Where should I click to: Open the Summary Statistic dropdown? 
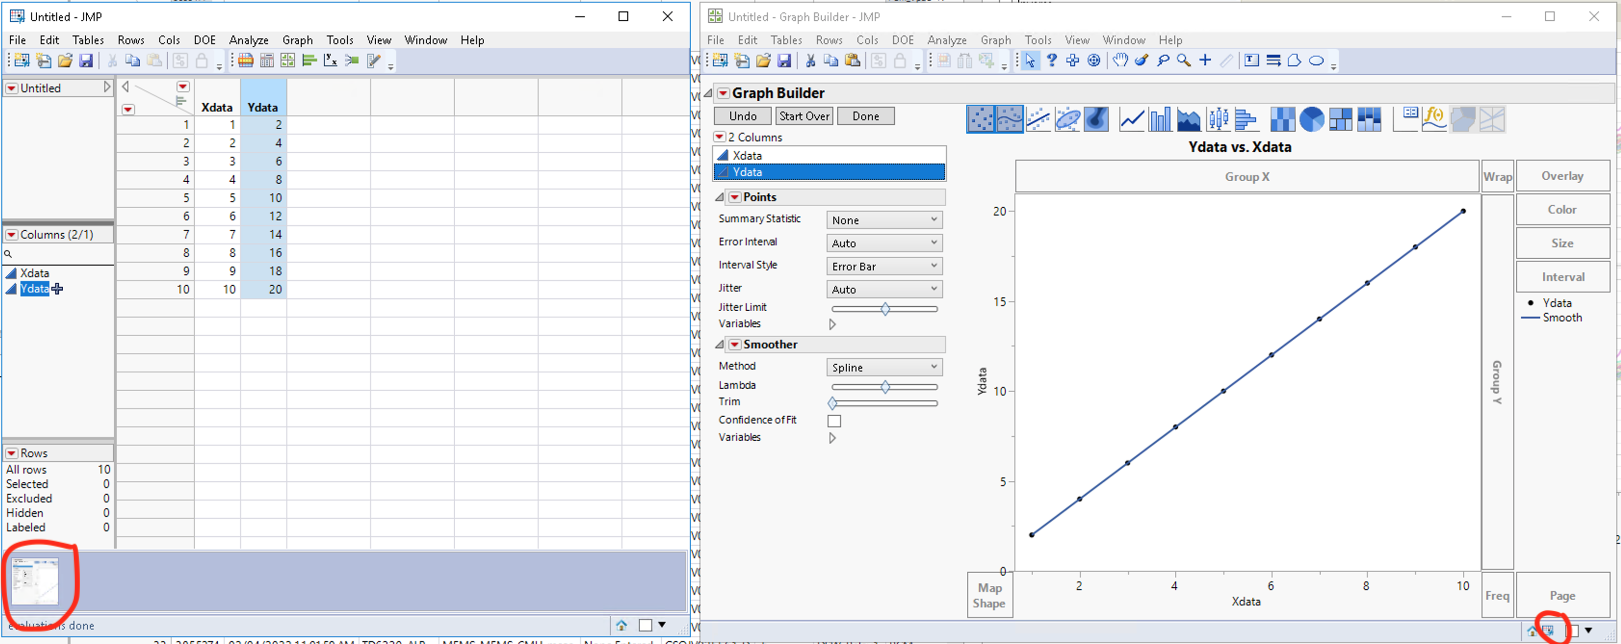click(x=885, y=220)
